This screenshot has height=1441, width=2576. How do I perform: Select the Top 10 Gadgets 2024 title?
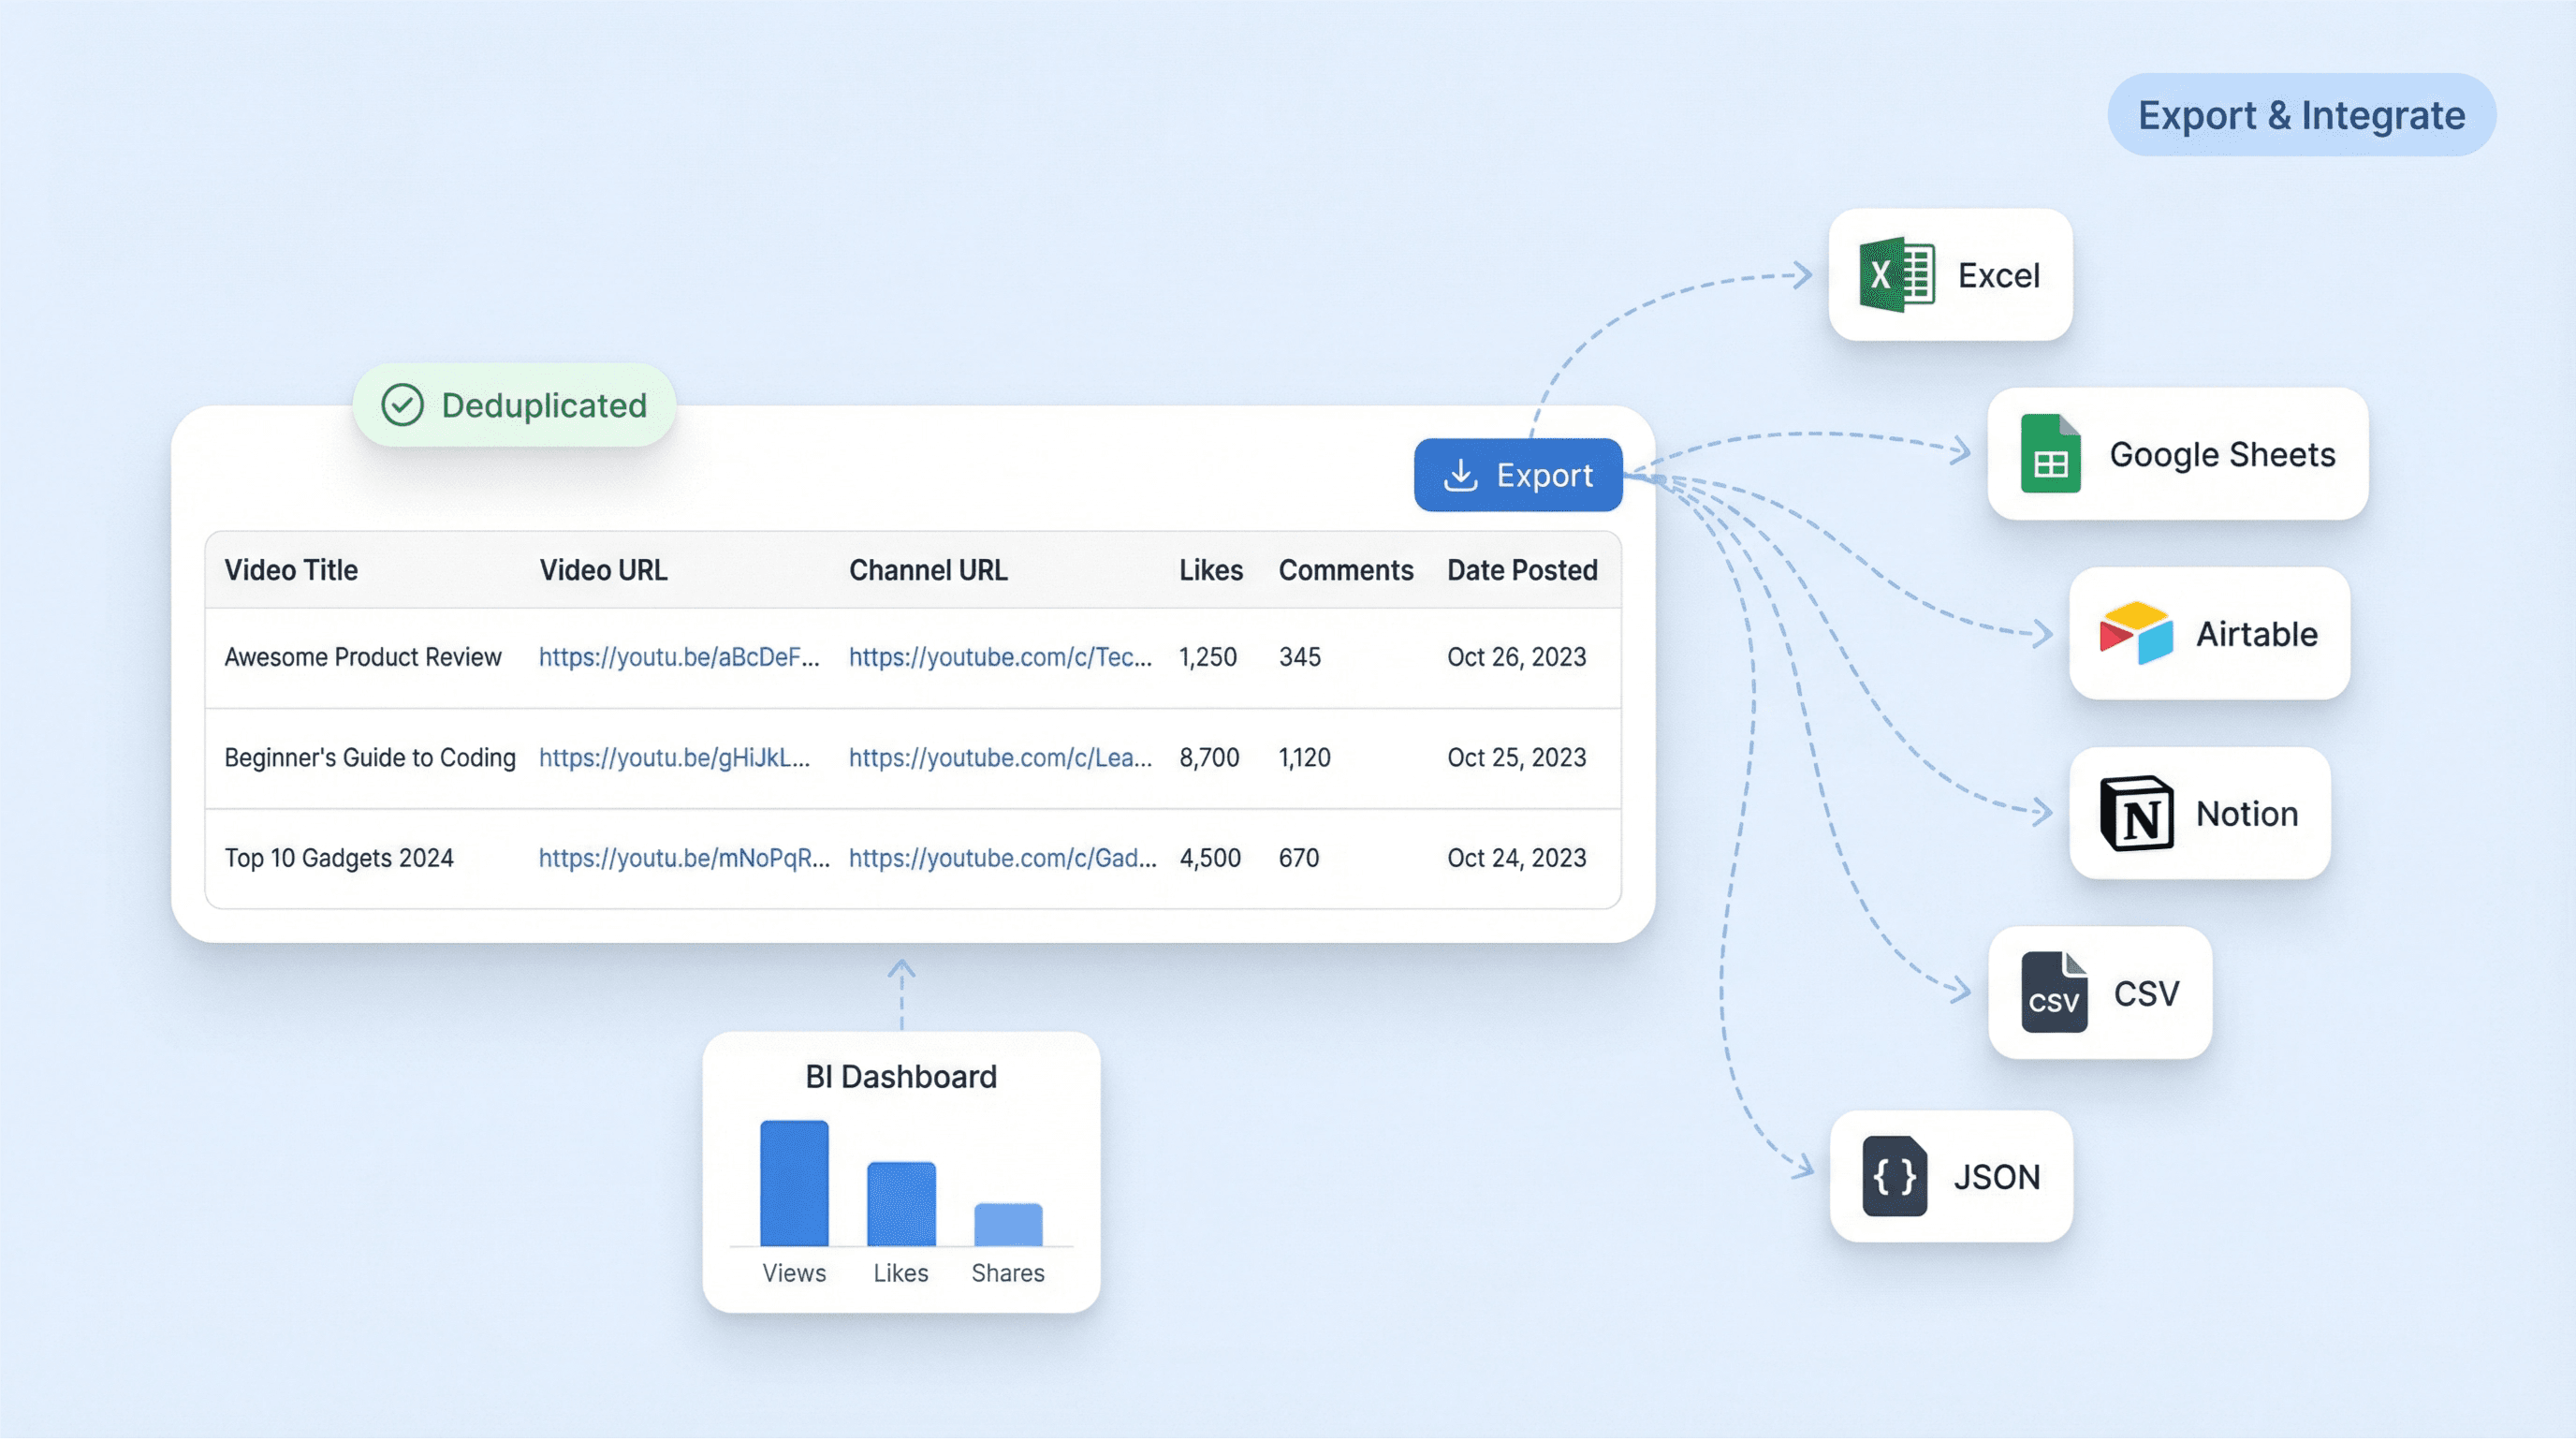tap(339, 859)
